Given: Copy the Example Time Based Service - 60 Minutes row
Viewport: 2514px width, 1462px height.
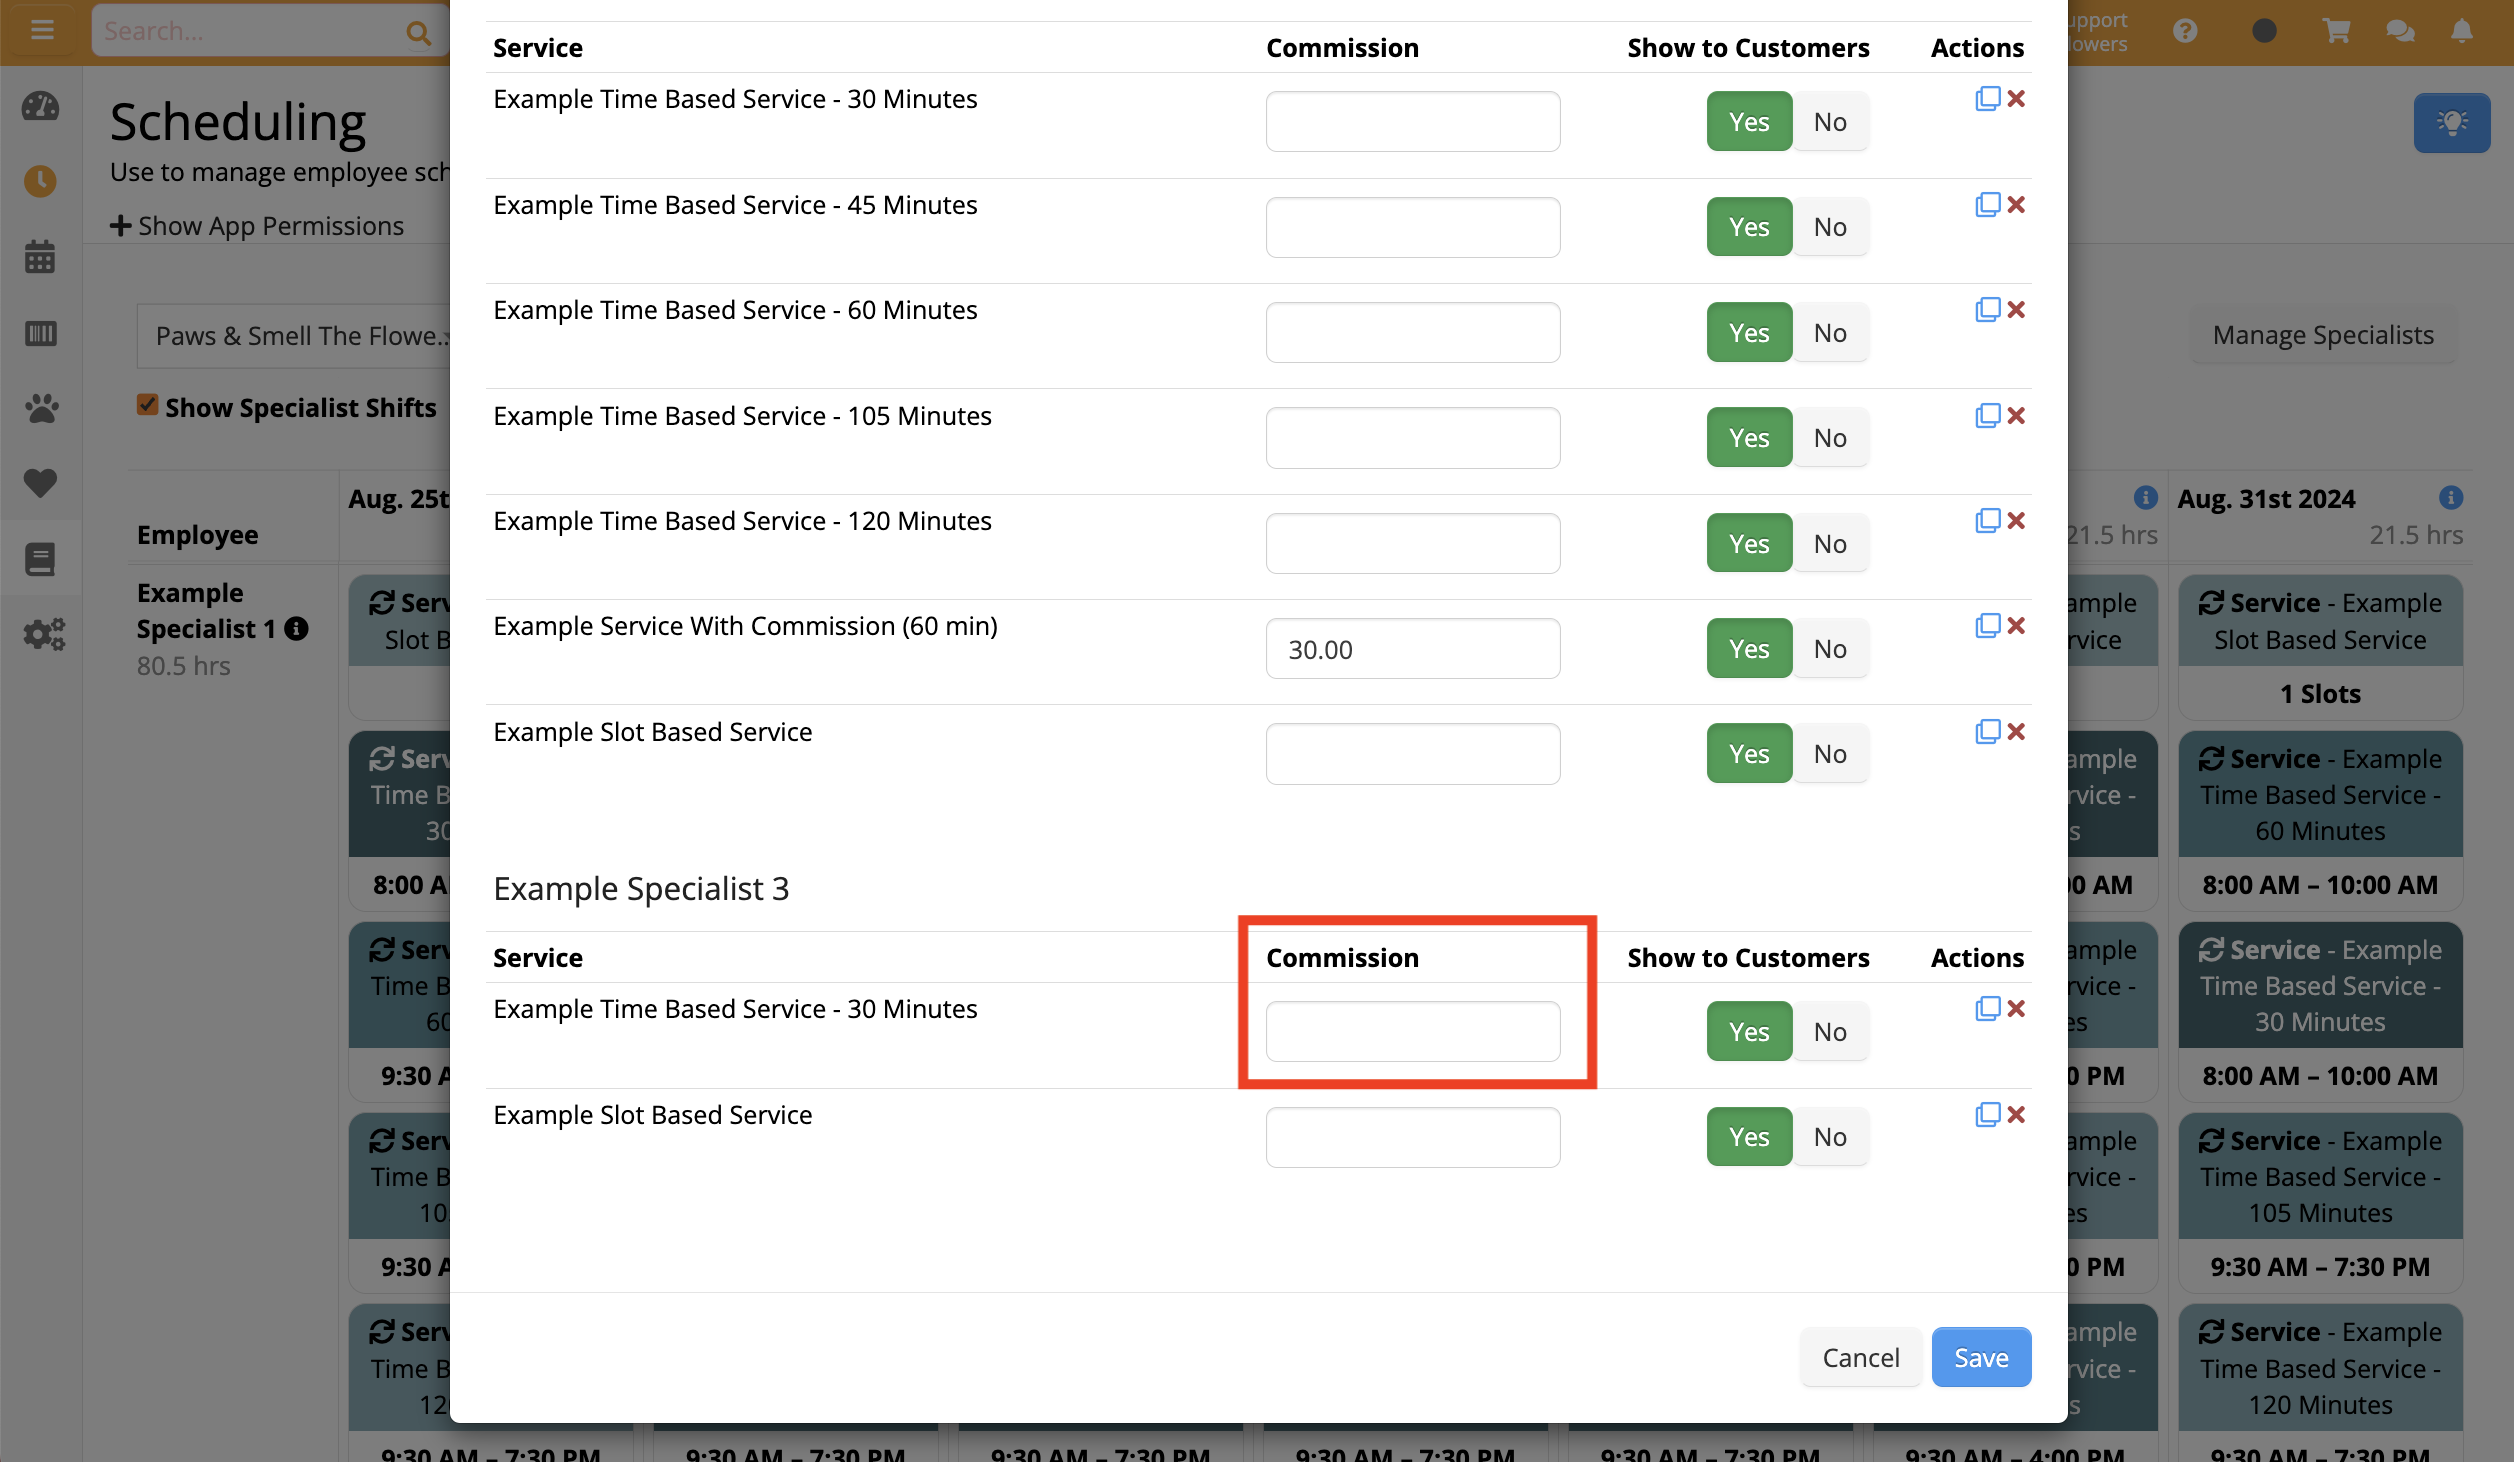Looking at the screenshot, I should 1987,310.
